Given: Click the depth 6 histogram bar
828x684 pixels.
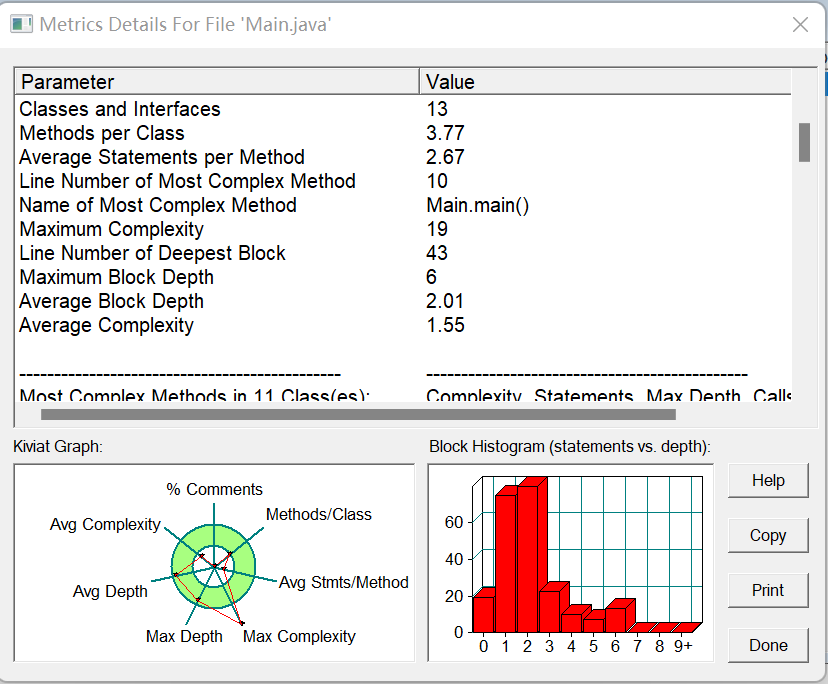Looking at the screenshot, I should point(616,619).
